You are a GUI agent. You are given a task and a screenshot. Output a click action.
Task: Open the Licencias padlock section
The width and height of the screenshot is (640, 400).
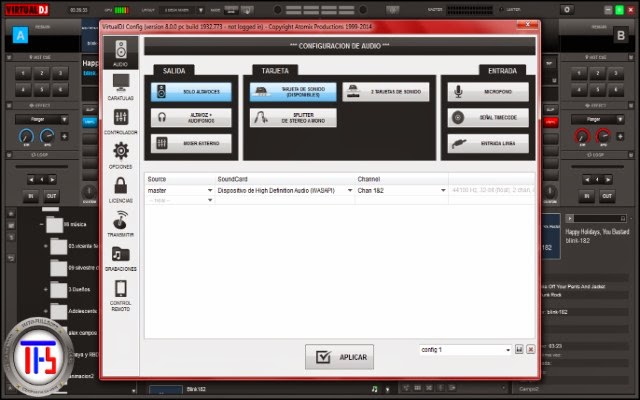point(120,189)
